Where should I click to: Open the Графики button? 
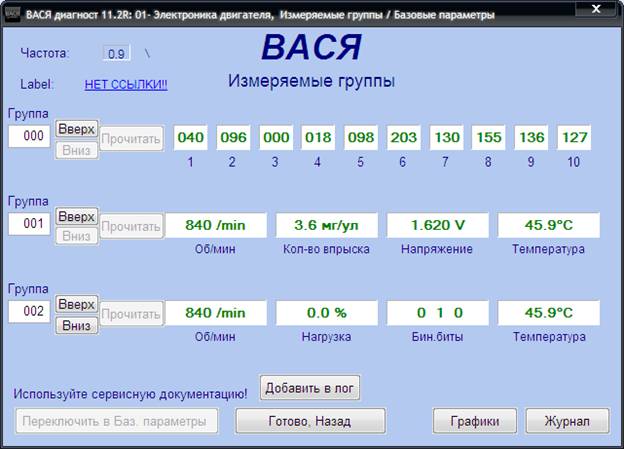point(475,421)
